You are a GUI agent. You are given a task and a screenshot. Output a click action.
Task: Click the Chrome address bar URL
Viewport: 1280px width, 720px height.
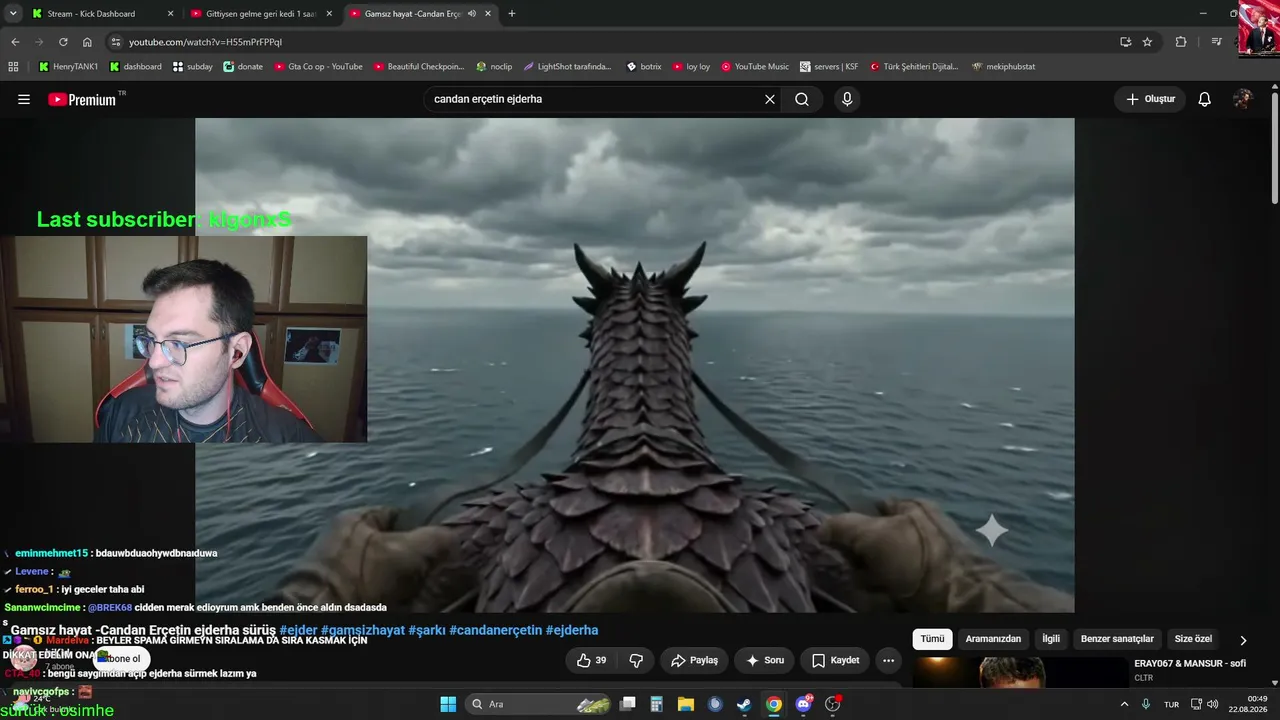(x=205, y=42)
